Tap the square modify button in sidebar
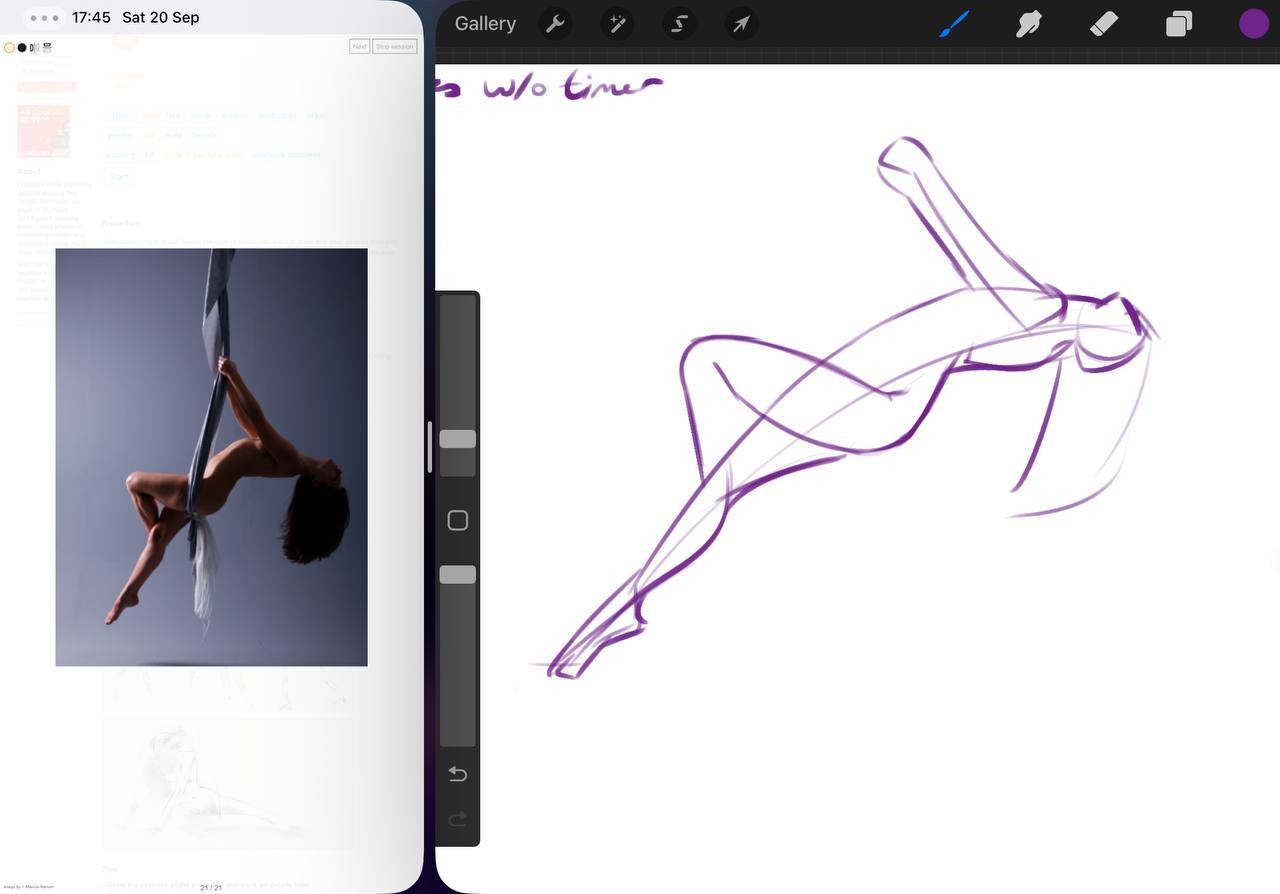The image size is (1280, 894). tap(457, 520)
